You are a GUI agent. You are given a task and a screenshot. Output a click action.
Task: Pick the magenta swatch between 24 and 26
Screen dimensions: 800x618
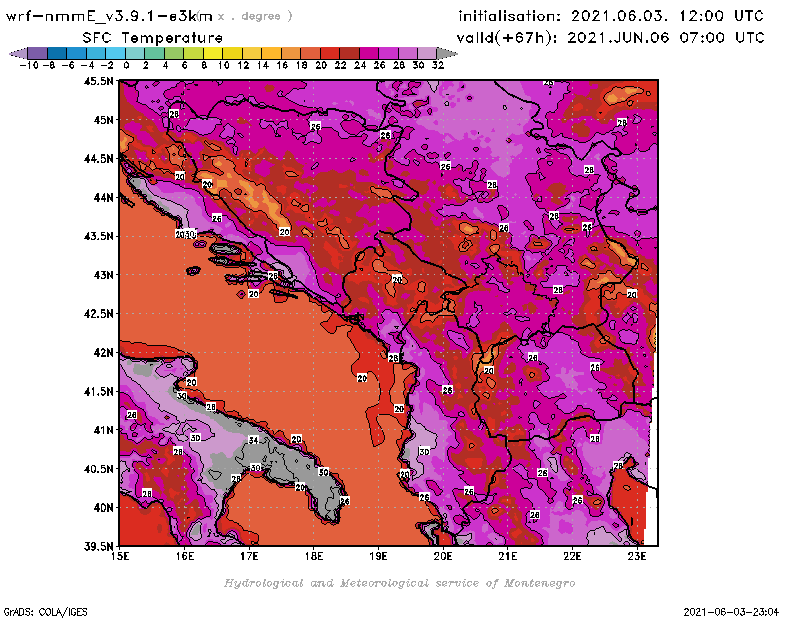point(369,53)
